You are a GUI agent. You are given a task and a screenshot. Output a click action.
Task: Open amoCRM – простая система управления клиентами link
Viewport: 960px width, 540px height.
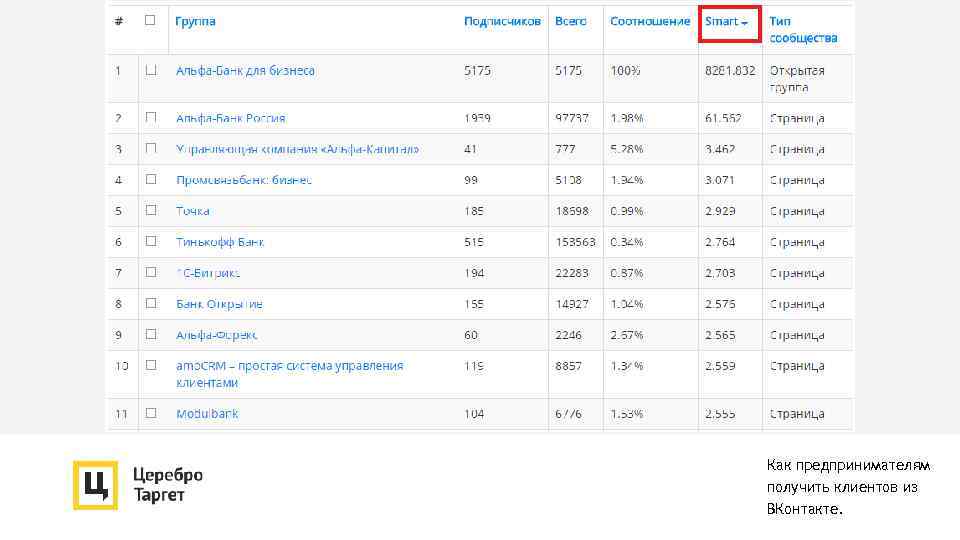pyautogui.click(x=290, y=374)
